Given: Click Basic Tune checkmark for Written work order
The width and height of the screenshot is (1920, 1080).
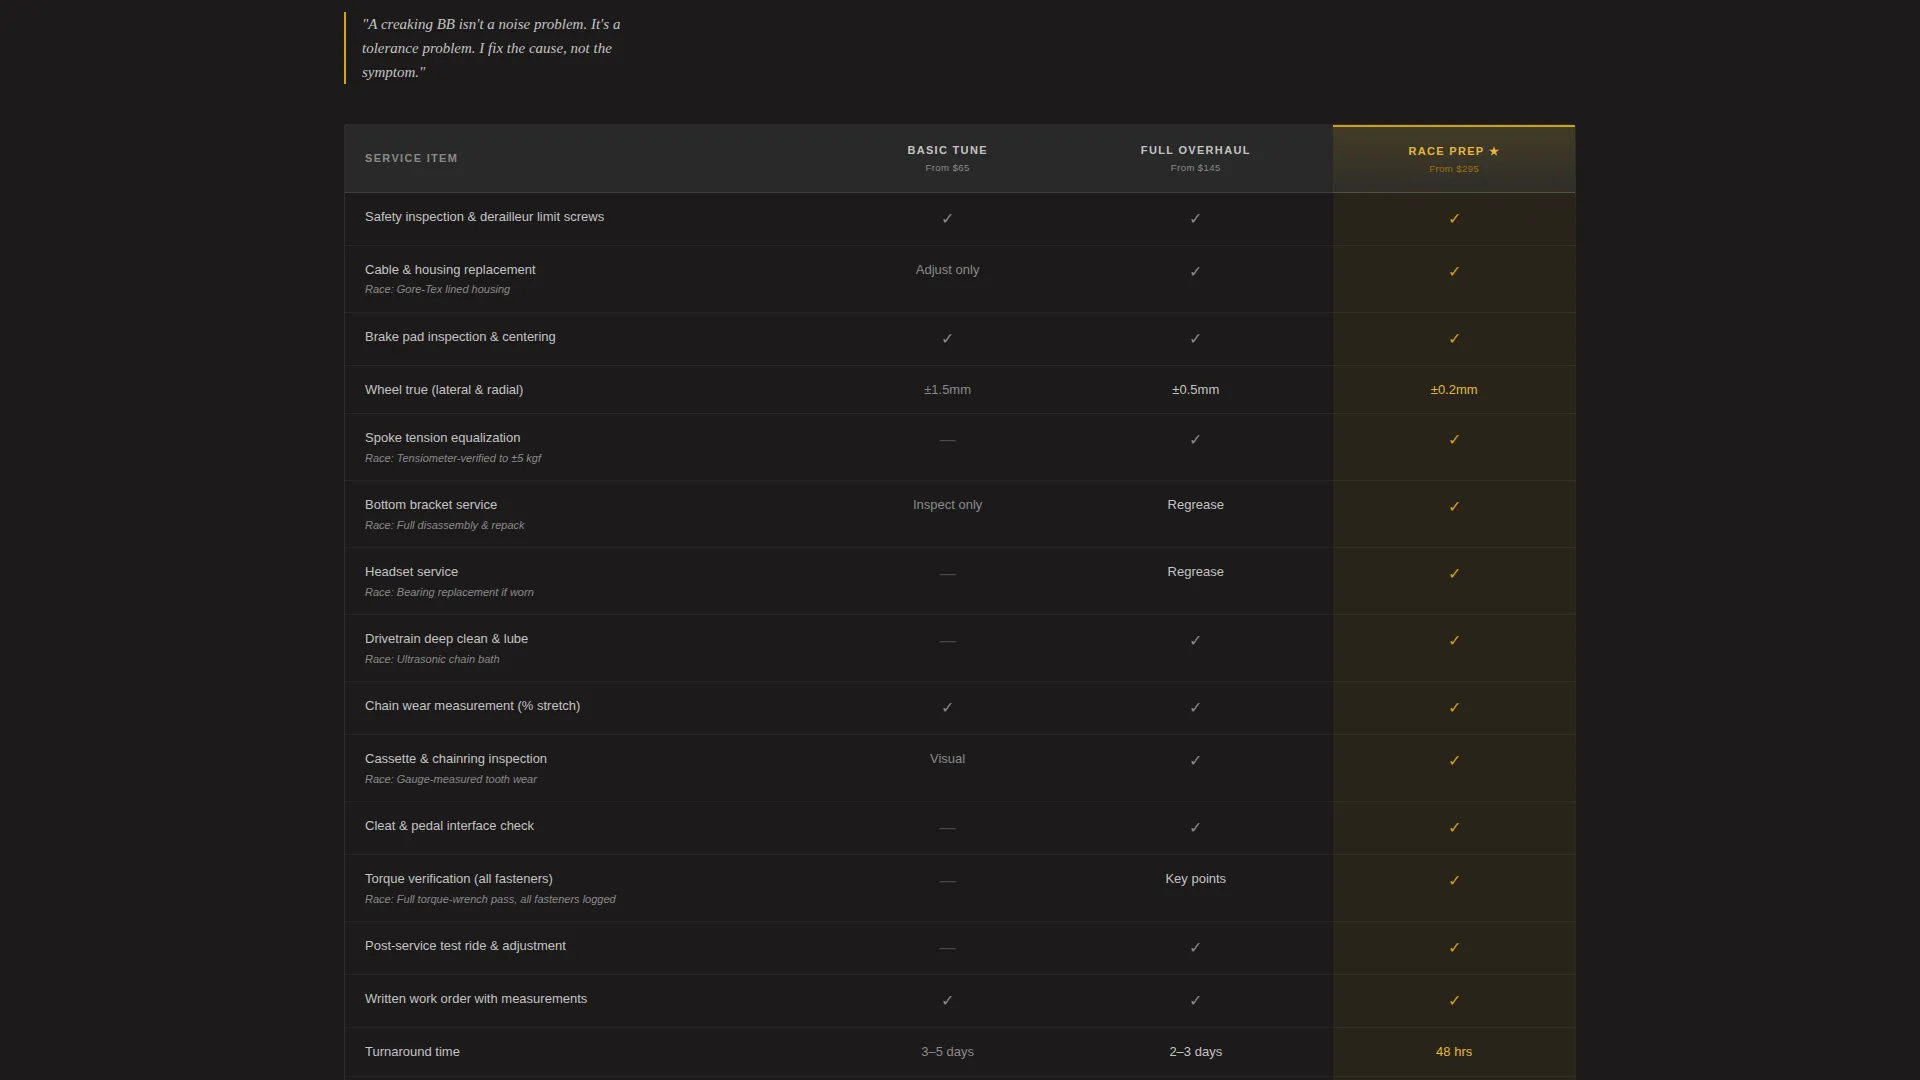Looking at the screenshot, I should (x=947, y=1000).
